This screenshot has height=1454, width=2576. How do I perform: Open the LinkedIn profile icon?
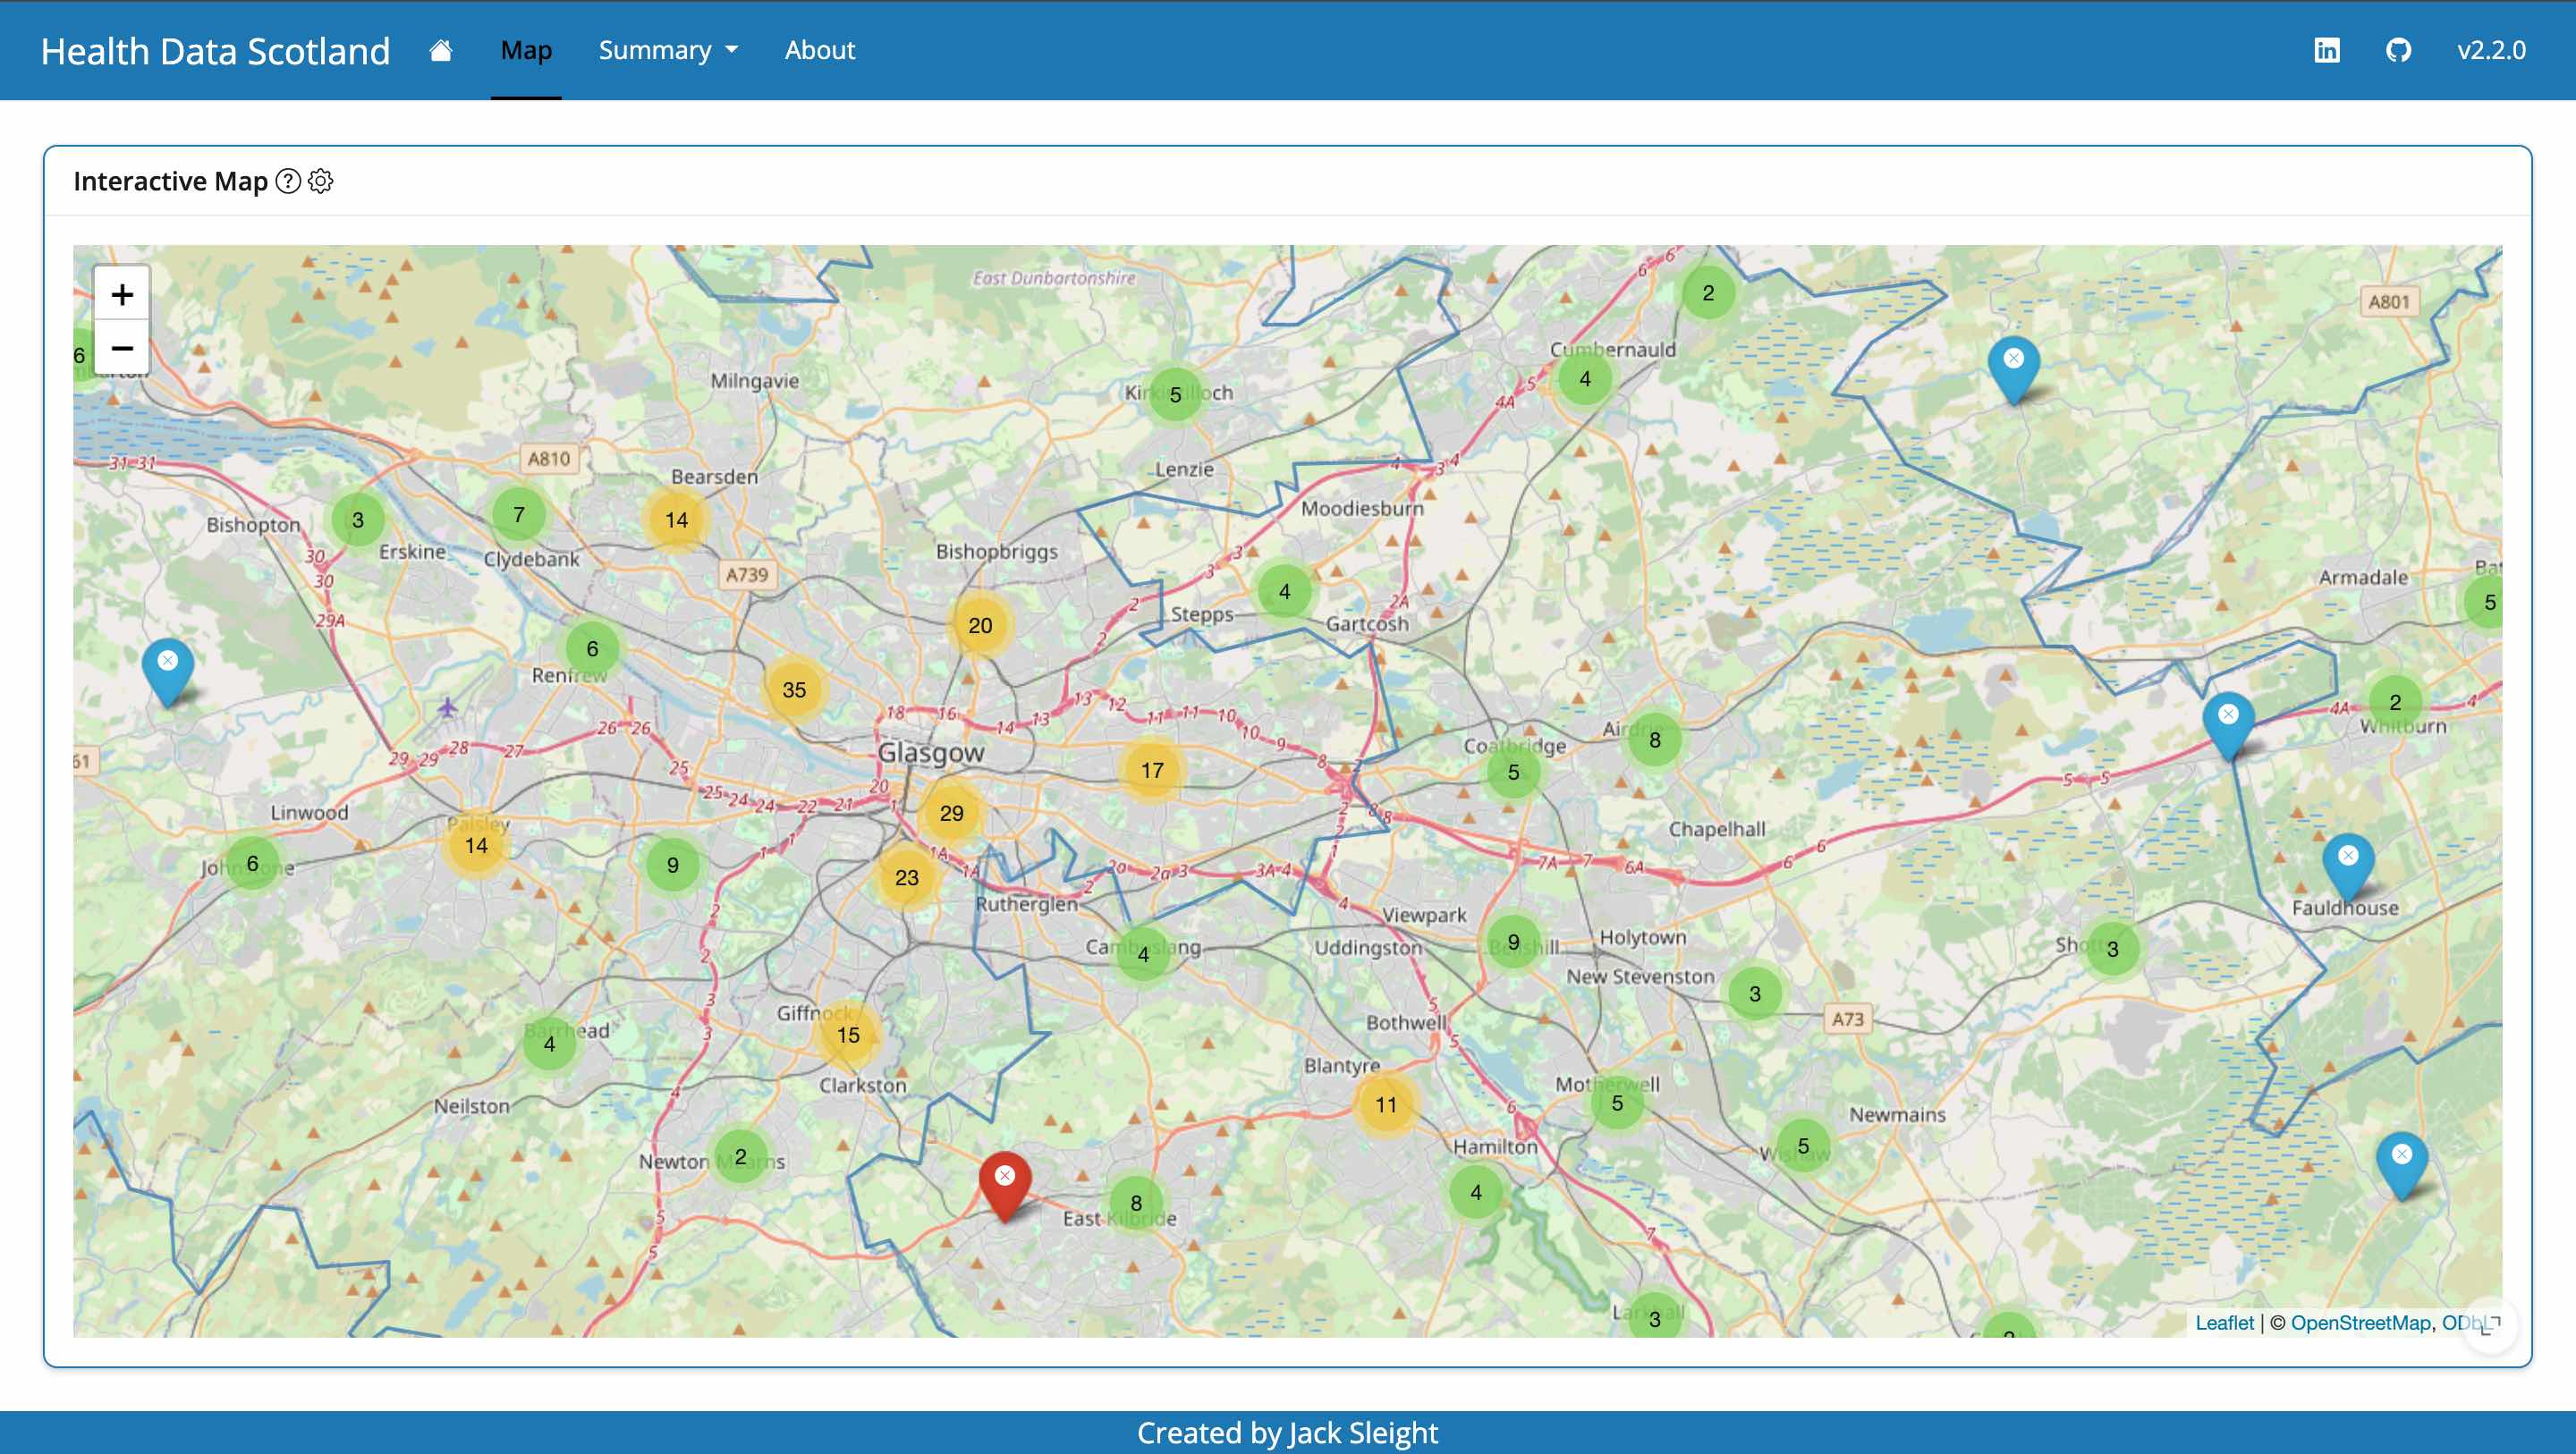pos(2326,50)
